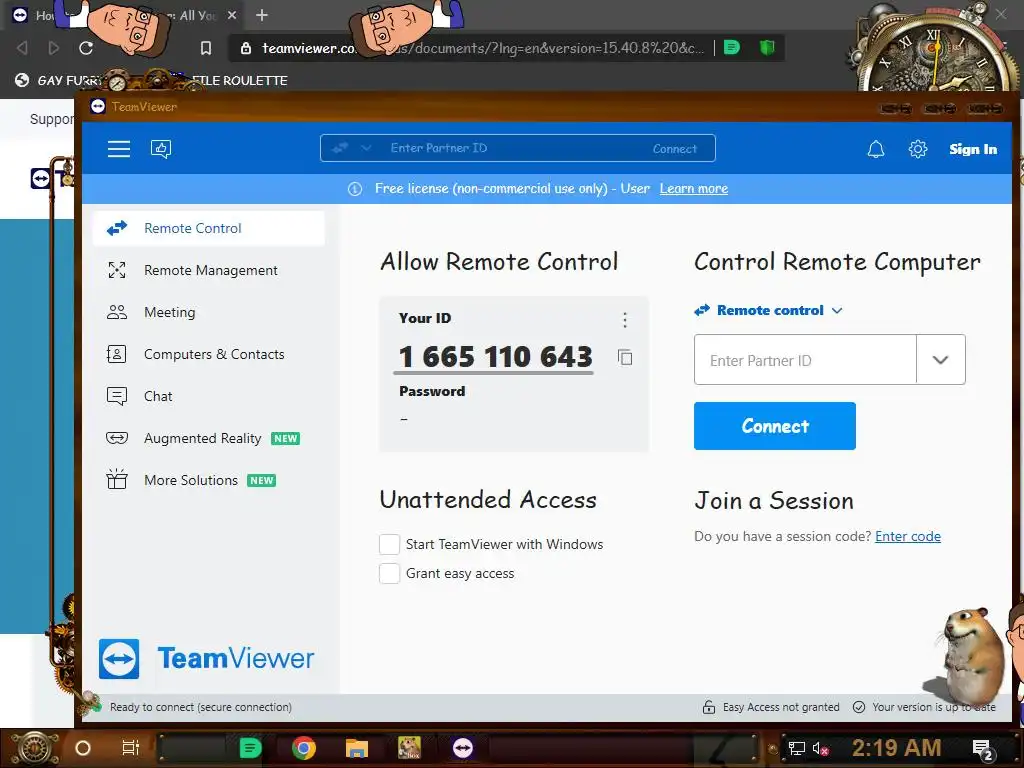Click the Enter Partner ID field in main panel
This screenshot has width=1024, height=768.
(x=805, y=360)
